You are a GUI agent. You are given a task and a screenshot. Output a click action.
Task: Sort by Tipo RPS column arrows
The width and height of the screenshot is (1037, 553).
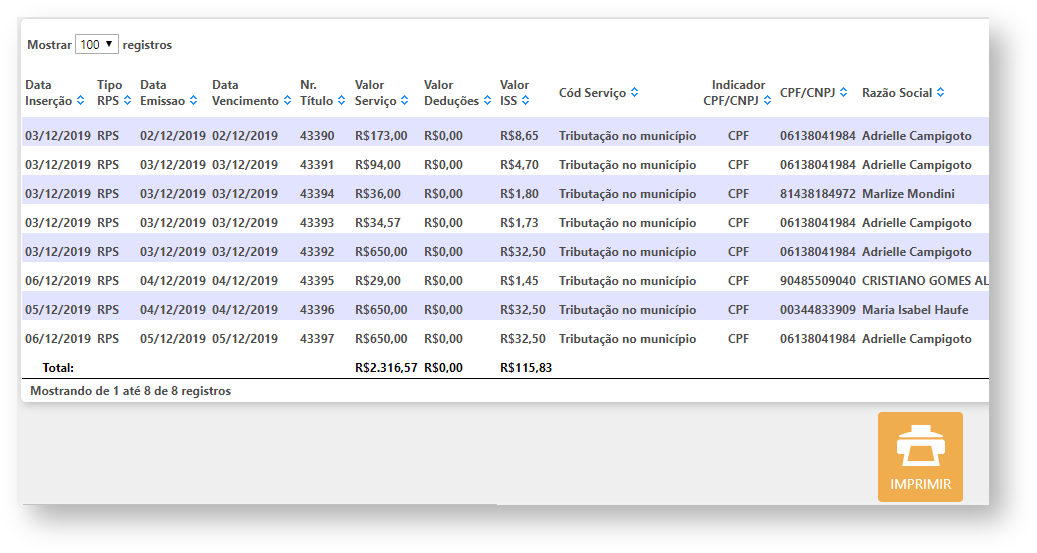127,101
